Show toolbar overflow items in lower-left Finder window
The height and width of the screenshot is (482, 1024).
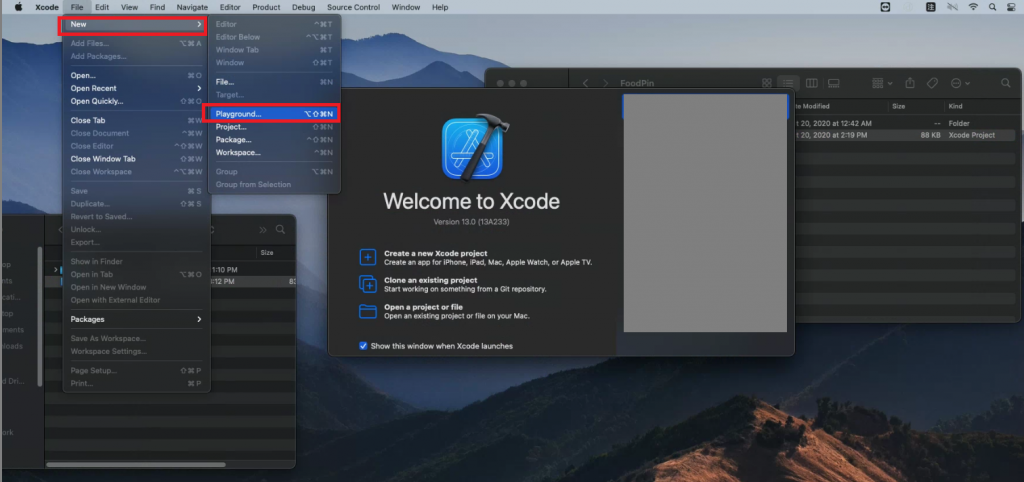tap(263, 229)
